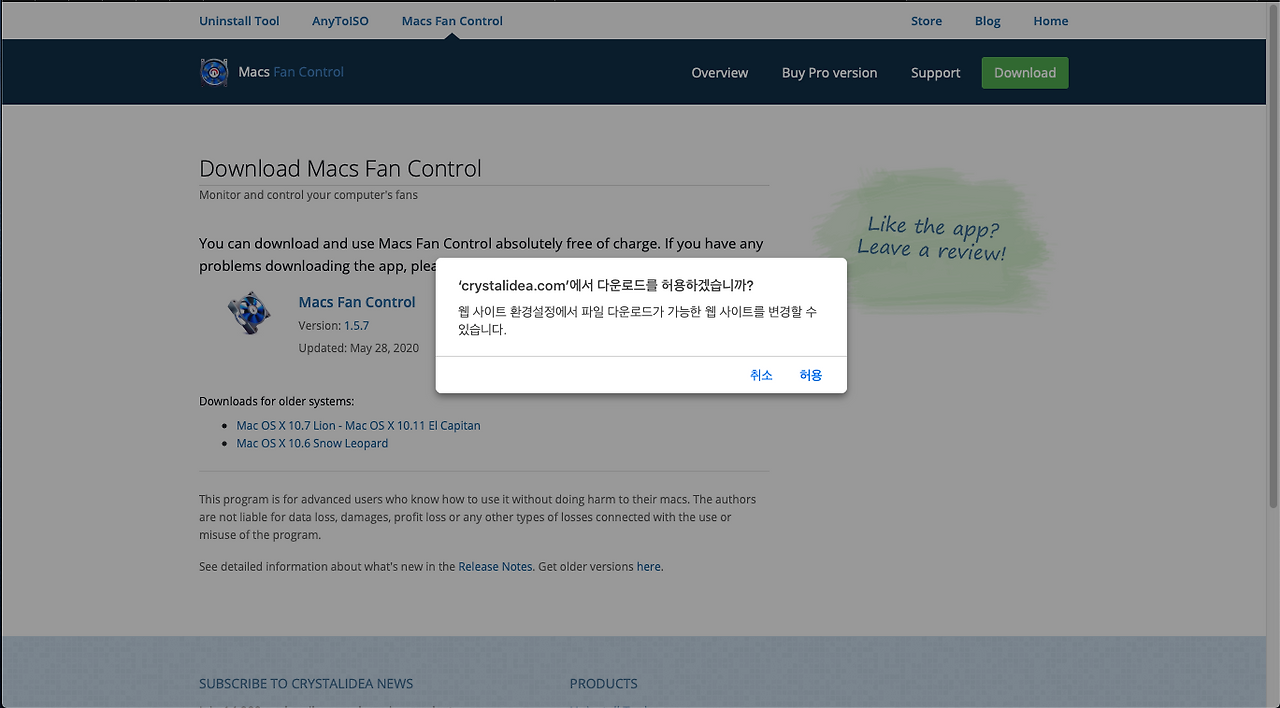Click the 'Download Macs Fan Control' heading
1280x708 pixels.
click(340, 168)
